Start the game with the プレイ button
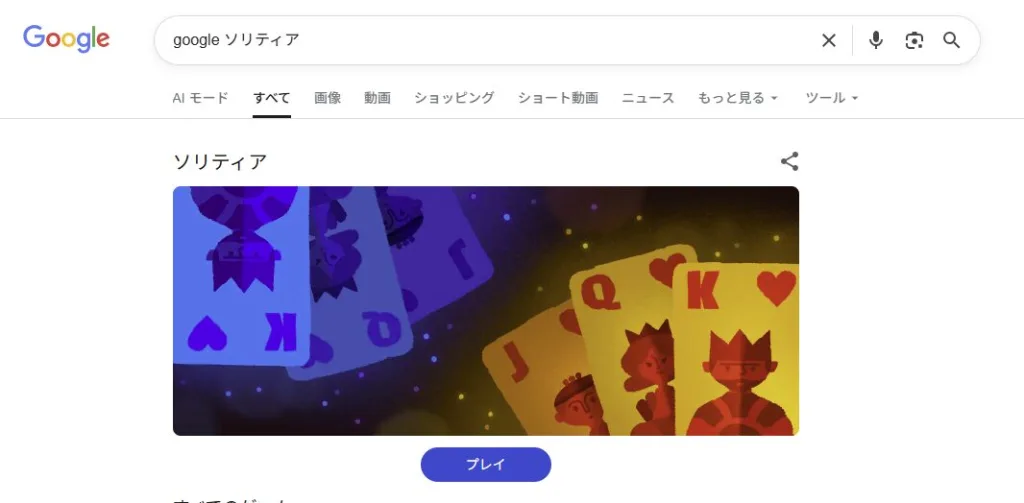The image size is (1024, 503). click(x=486, y=464)
